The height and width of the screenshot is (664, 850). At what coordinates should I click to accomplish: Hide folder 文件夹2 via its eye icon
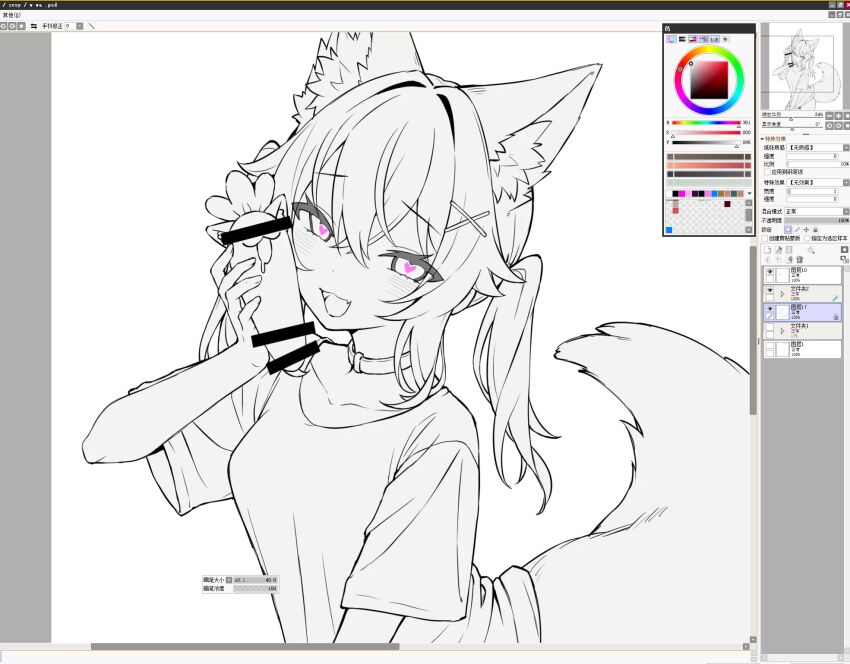click(769, 291)
